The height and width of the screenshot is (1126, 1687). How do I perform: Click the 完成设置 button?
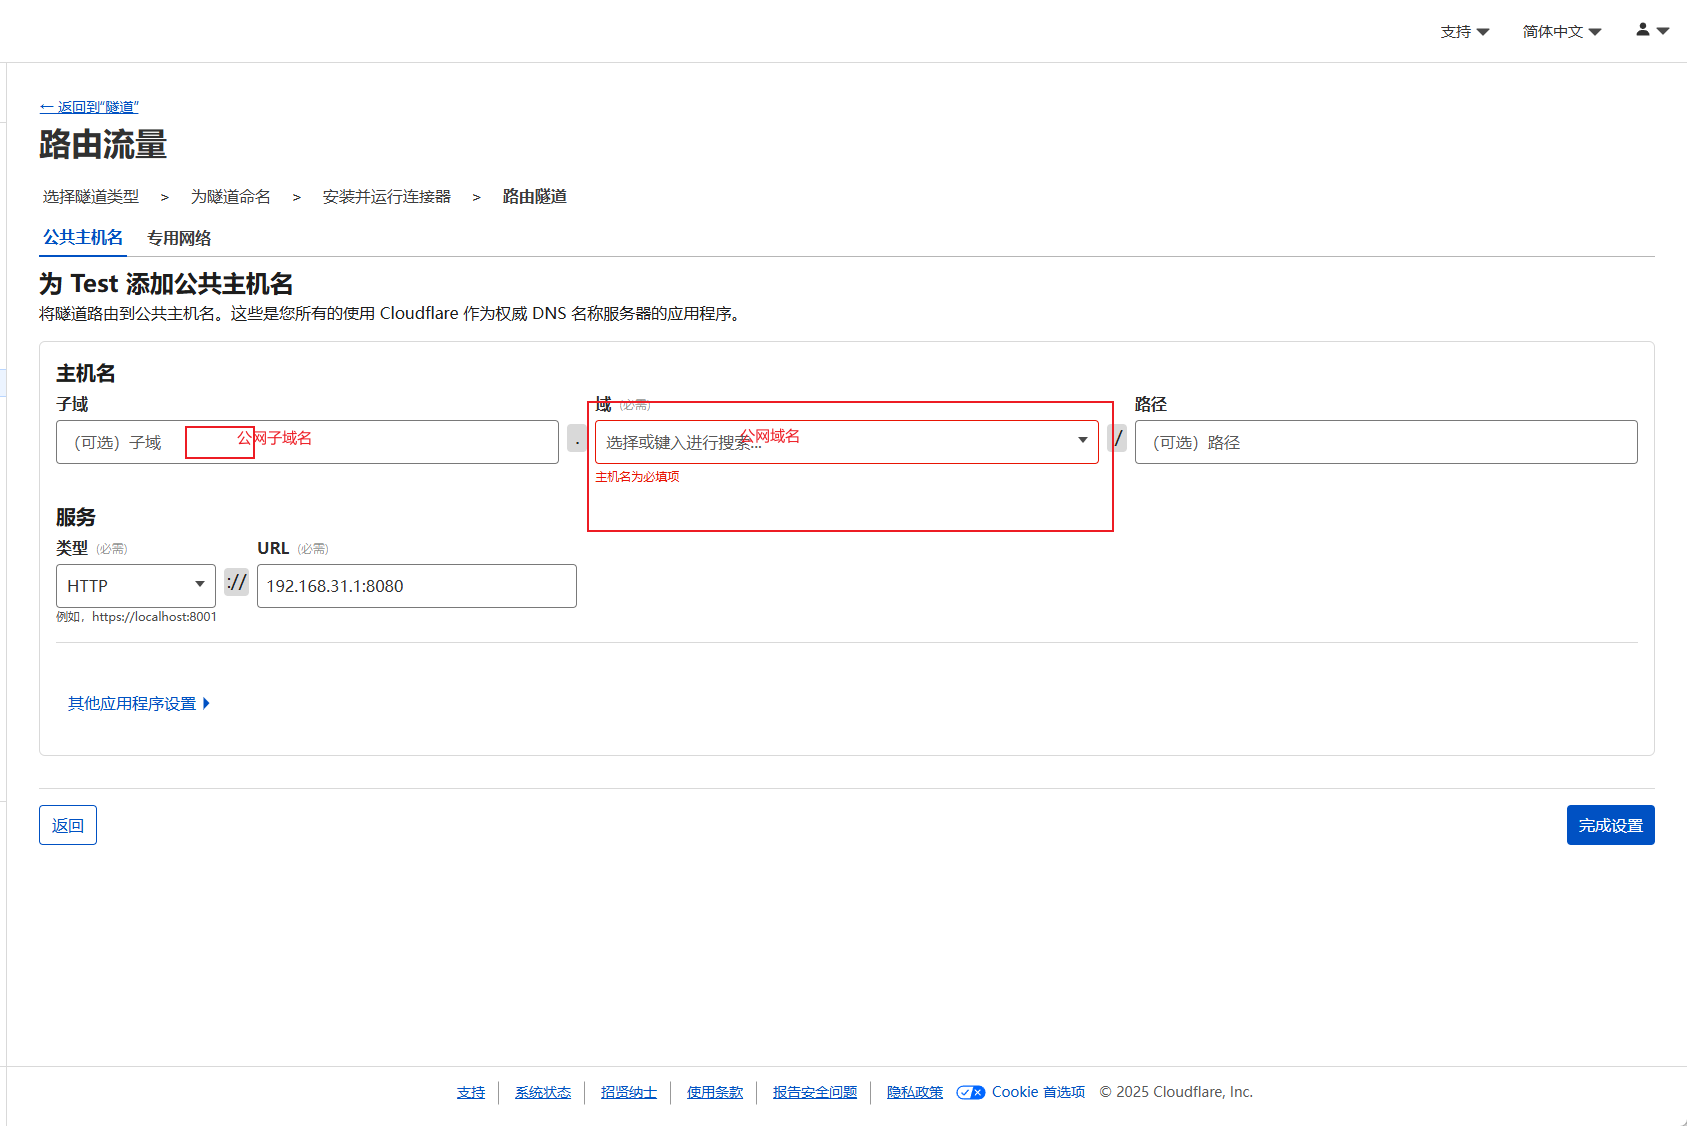point(1610,825)
